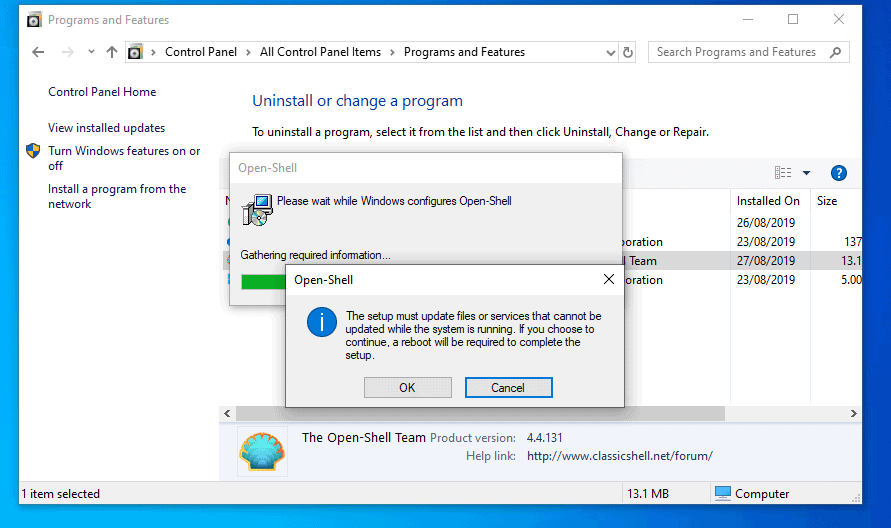
Task: Select 'All Control Panel Items' breadcrumb
Action: [321, 52]
